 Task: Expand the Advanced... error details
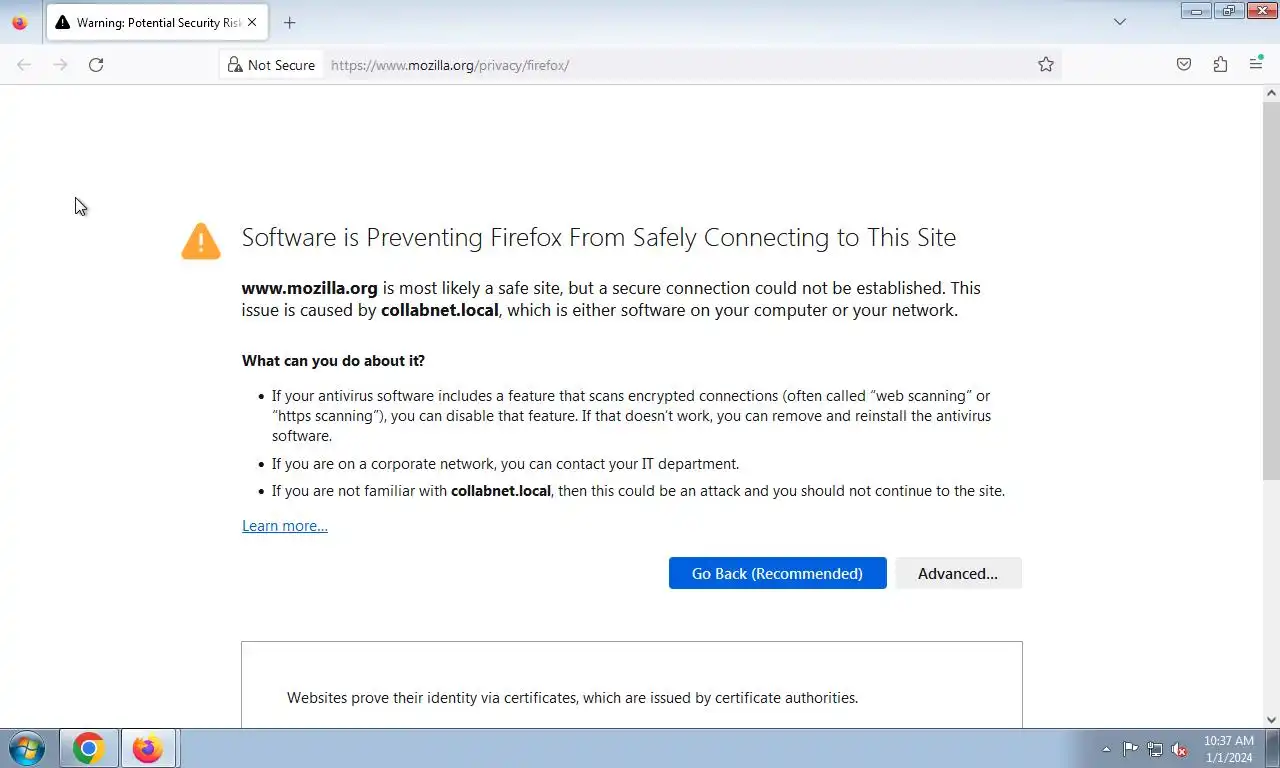(958, 573)
